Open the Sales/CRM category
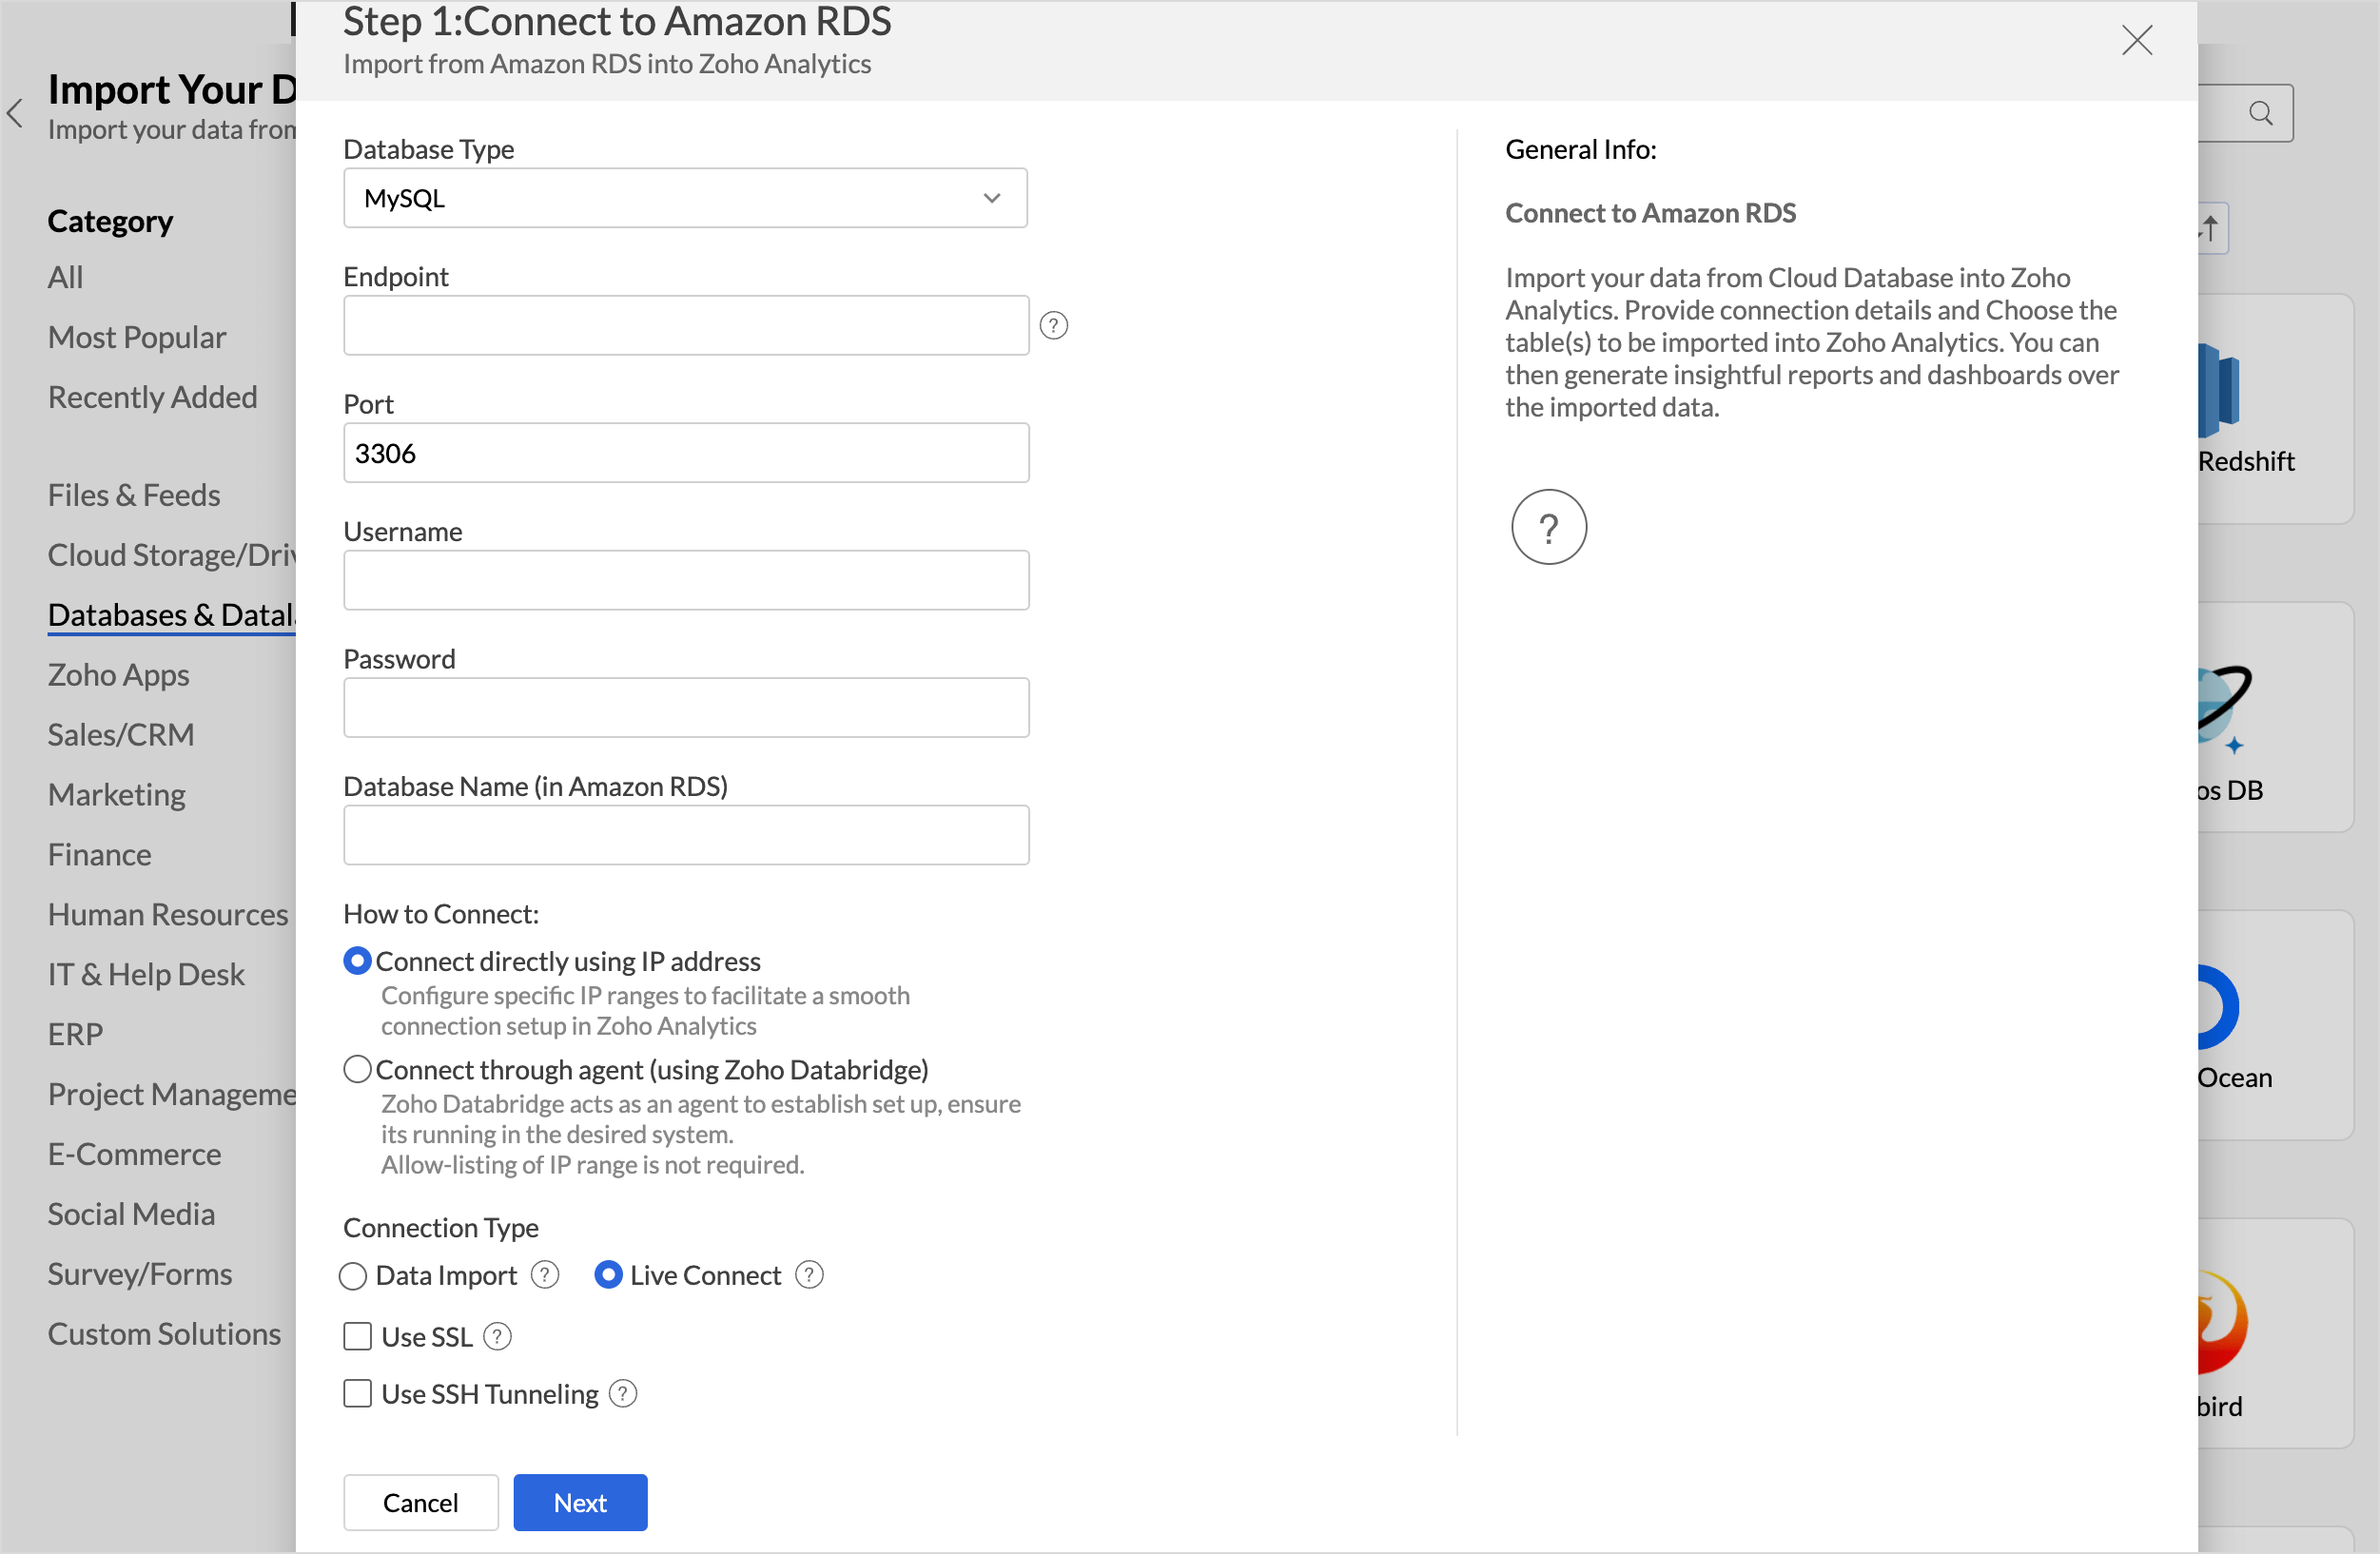Viewport: 2380px width, 1554px height. [121, 735]
